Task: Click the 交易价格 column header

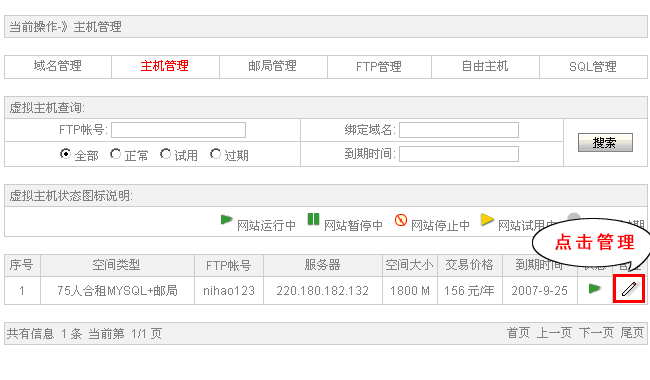Action: coord(470,265)
